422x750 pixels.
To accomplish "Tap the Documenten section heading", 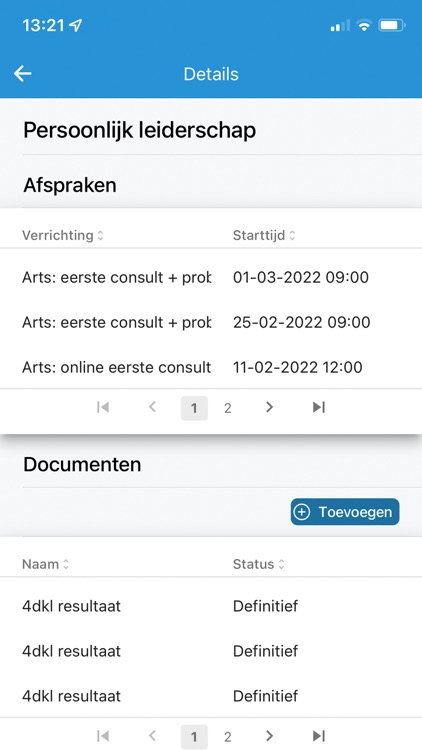I will pos(82,464).
